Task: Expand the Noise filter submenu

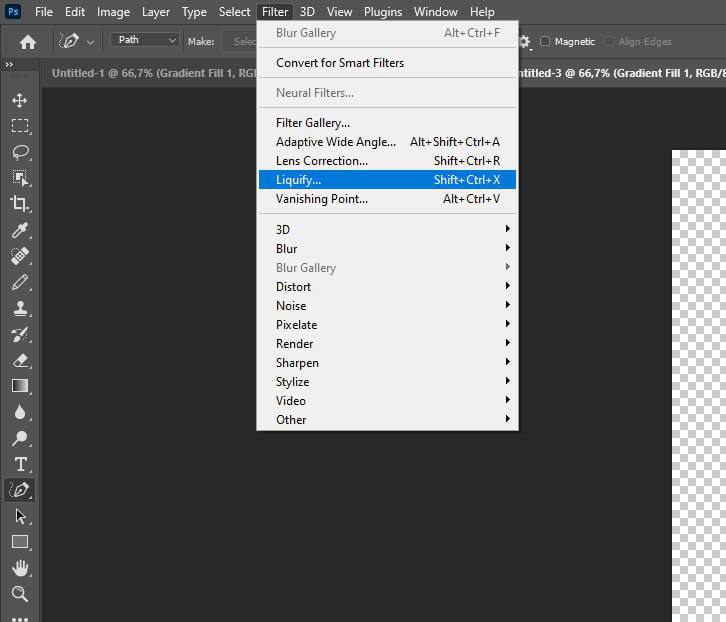Action: (x=387, y=306)
